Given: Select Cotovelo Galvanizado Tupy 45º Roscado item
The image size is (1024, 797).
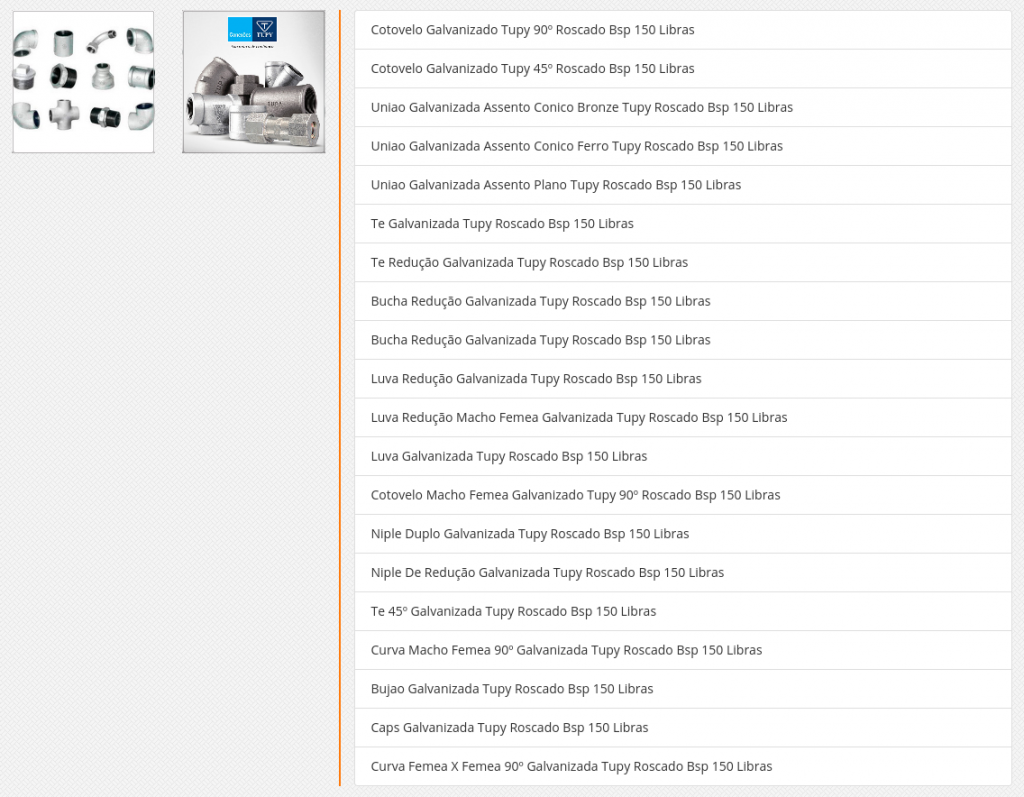Looking at the screenshot, I should pyautogui.click(x=532, y=69).
